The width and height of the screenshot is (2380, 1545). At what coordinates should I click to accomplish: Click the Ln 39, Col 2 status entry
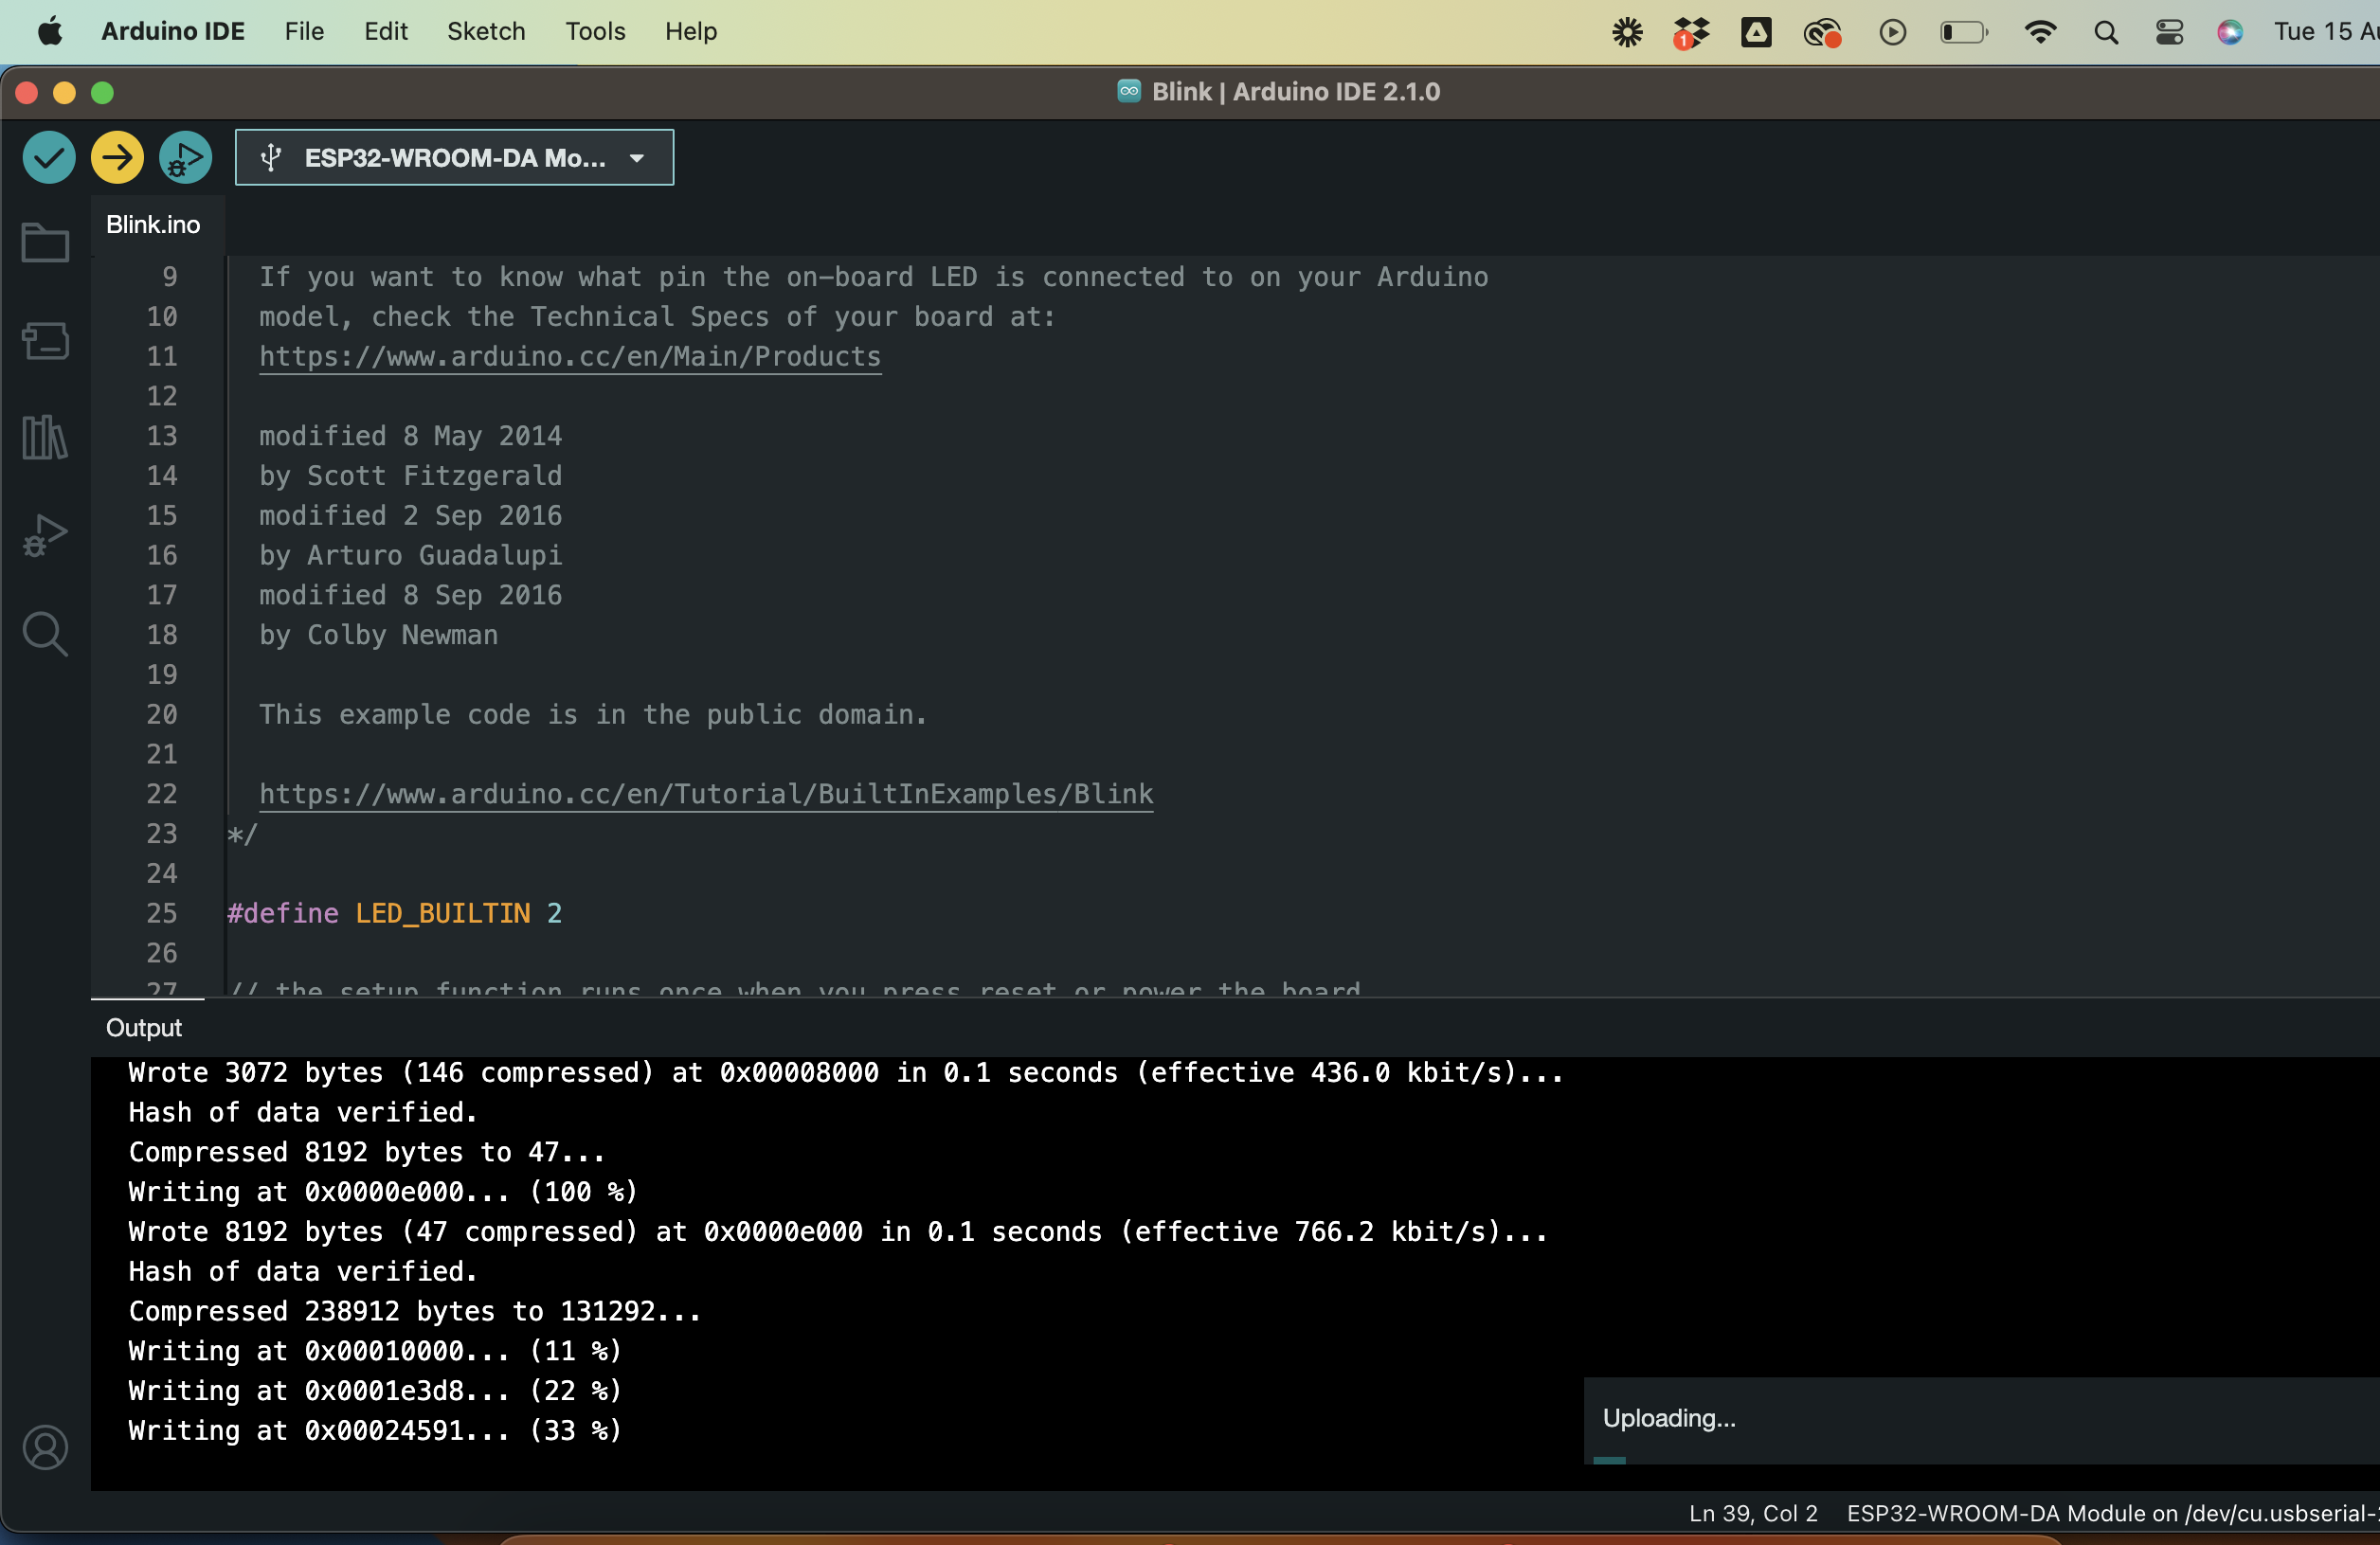[x=1753, y=1513]
